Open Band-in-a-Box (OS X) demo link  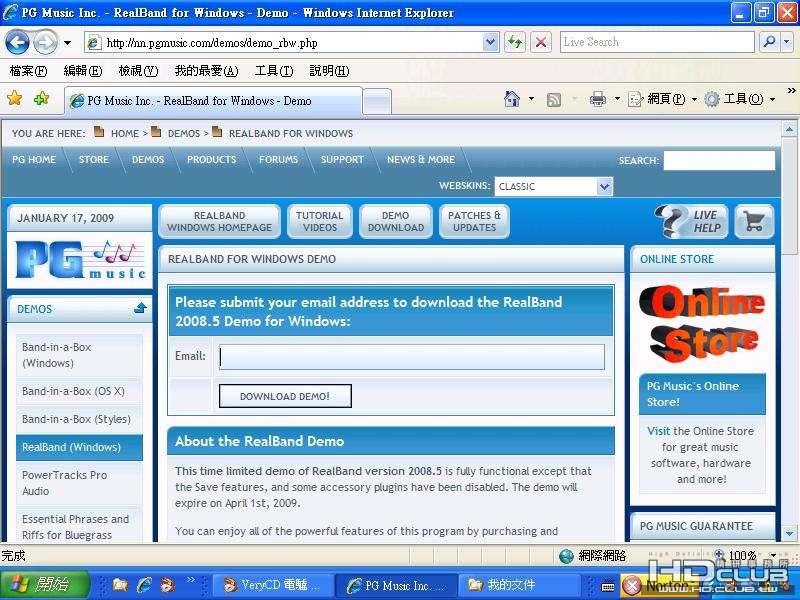(79, 391)
